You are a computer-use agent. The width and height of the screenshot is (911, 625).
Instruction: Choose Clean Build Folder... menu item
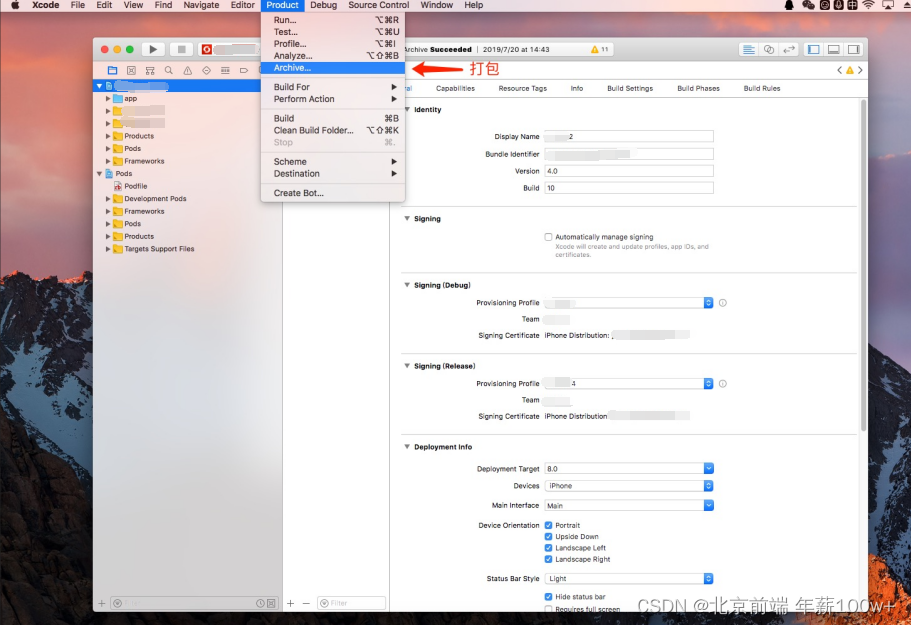333,131
